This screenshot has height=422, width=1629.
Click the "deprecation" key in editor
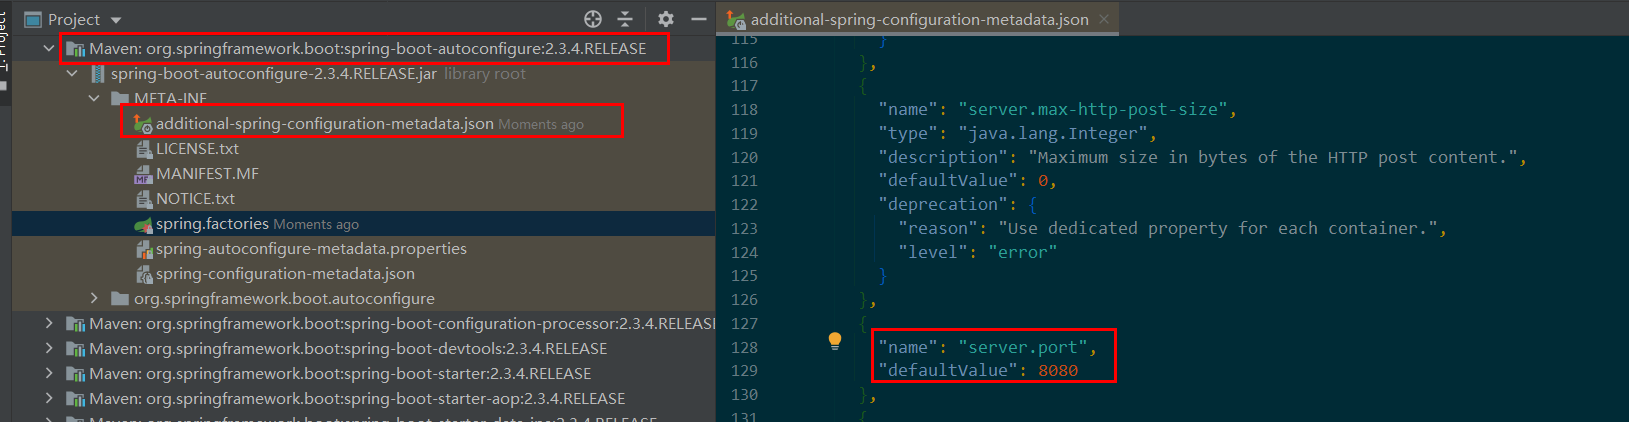943,204
